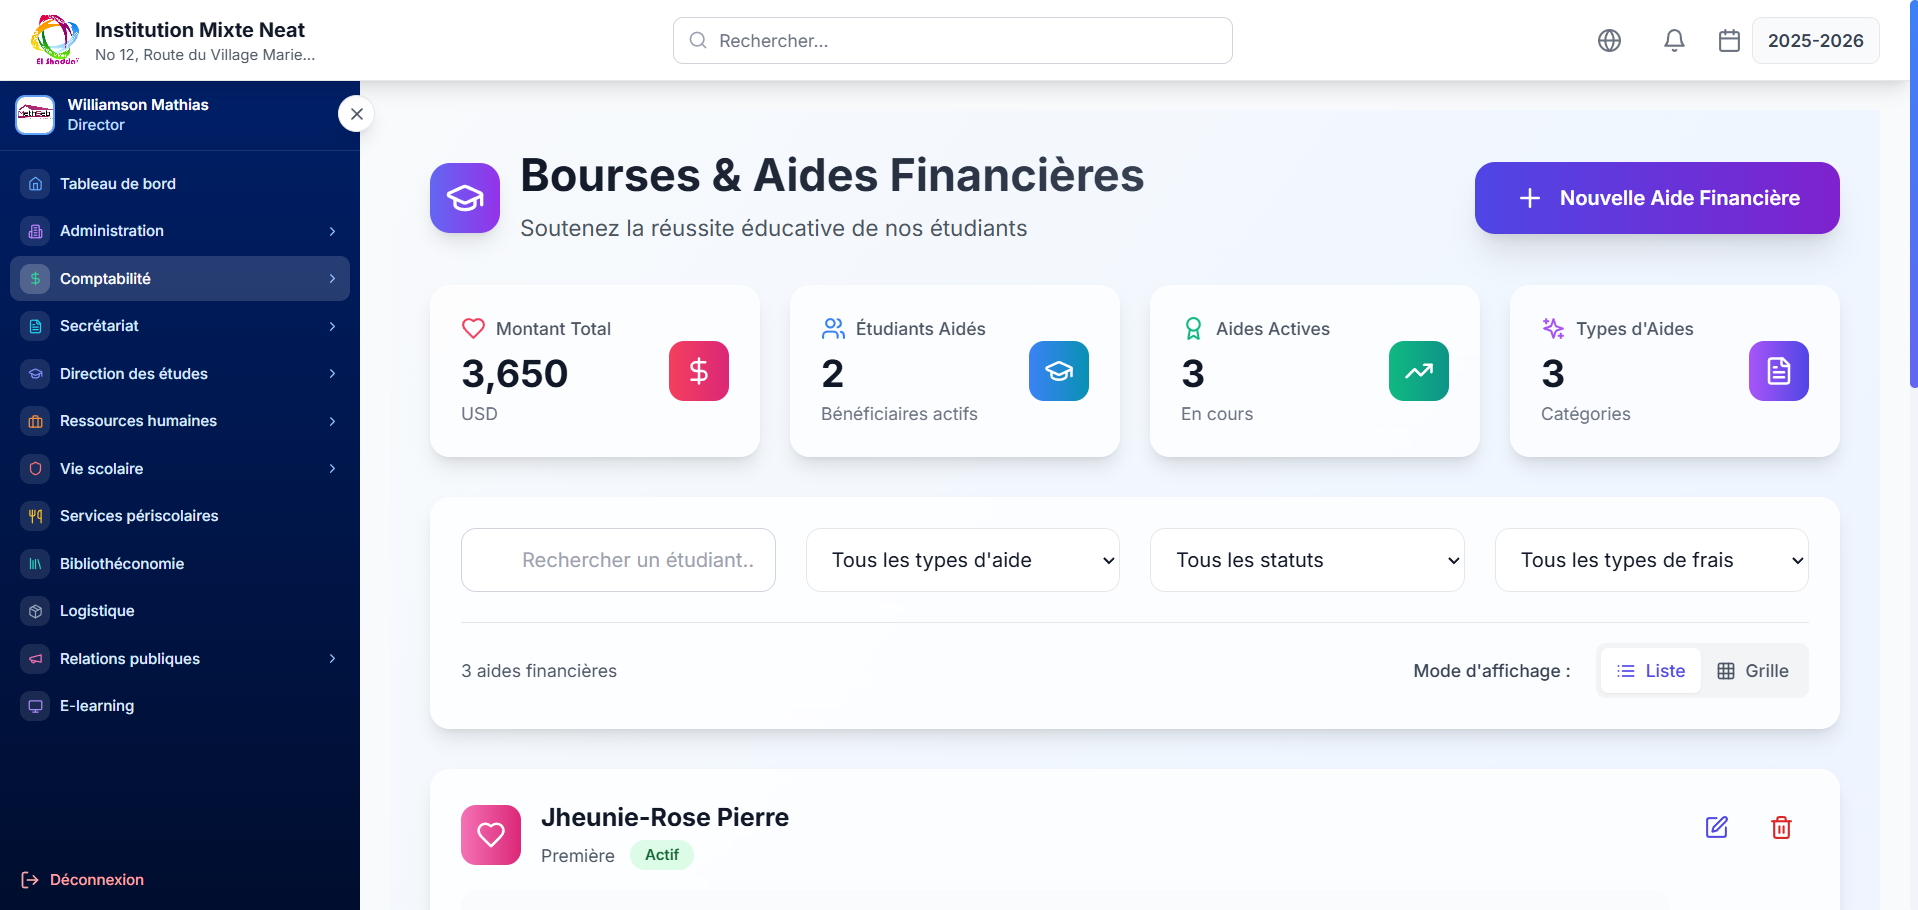
Task: Open the 'Tous les statuts' dropdown
Action: 1307,560
